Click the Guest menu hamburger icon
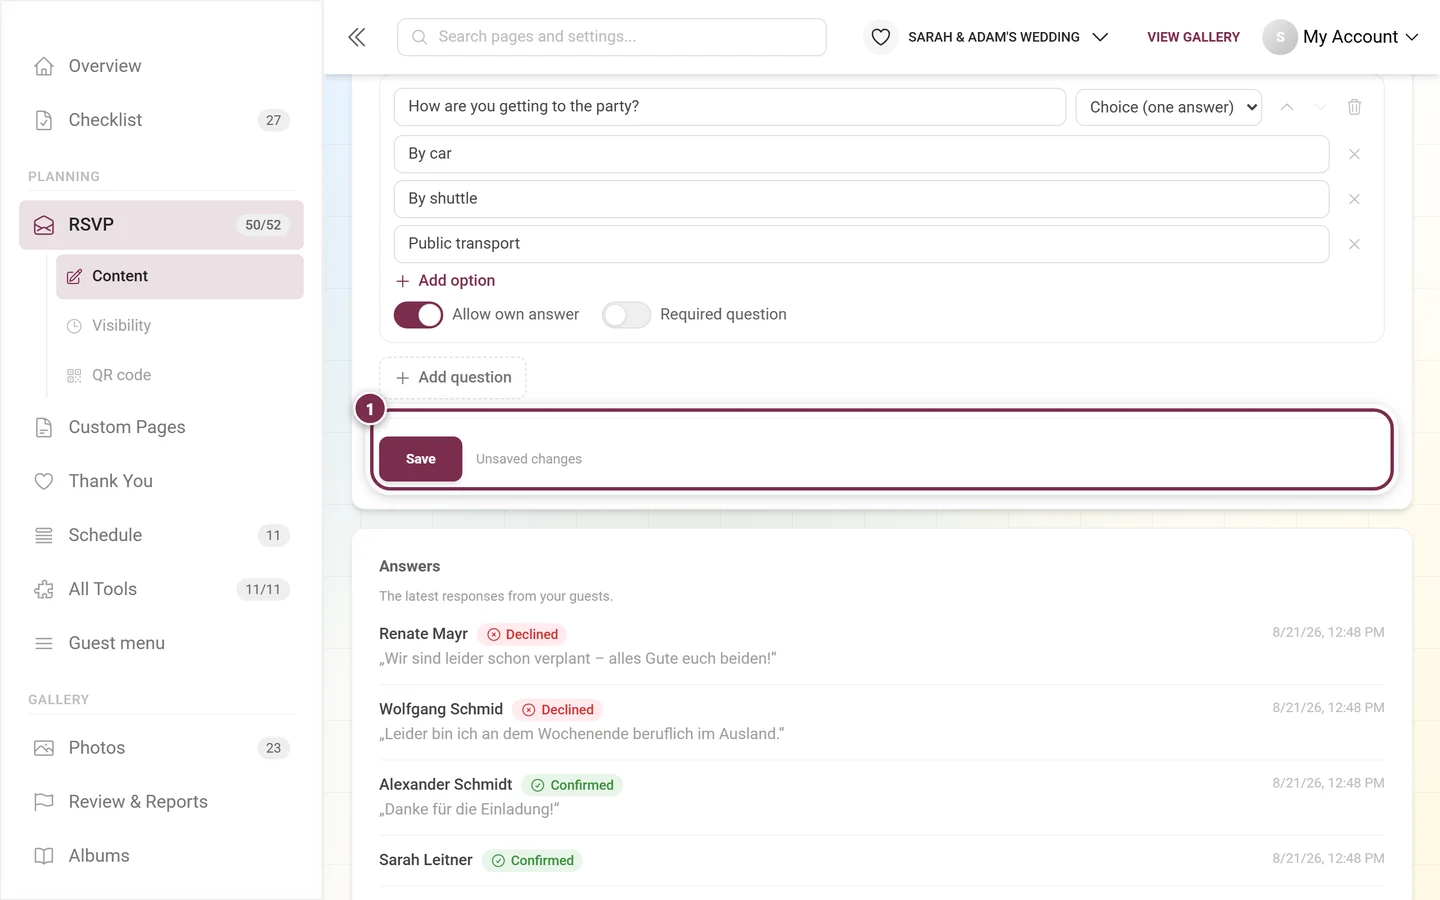Screen dimensions: 1440x900 point(44,644)
